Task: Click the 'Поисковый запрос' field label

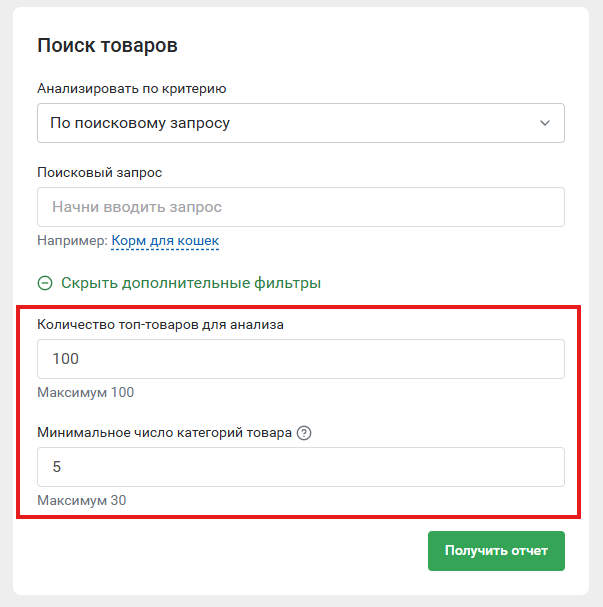Action: click(99, 172)
